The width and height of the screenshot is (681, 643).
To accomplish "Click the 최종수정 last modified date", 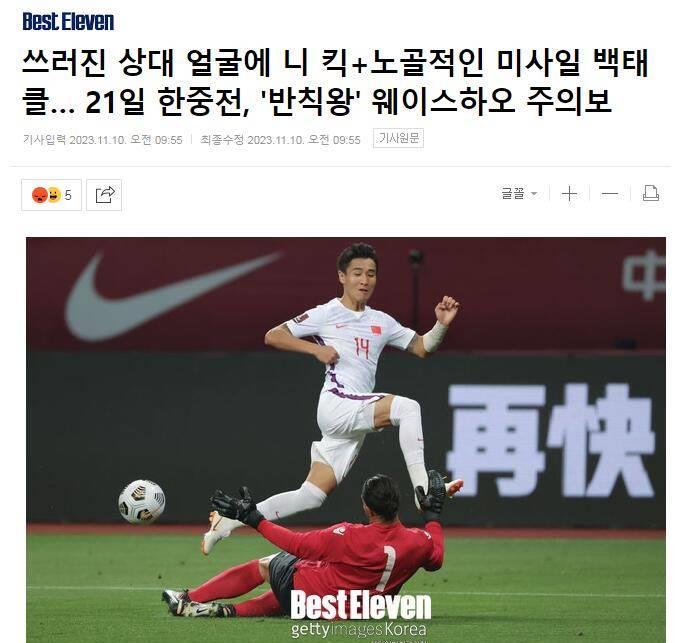I will 280,140.
